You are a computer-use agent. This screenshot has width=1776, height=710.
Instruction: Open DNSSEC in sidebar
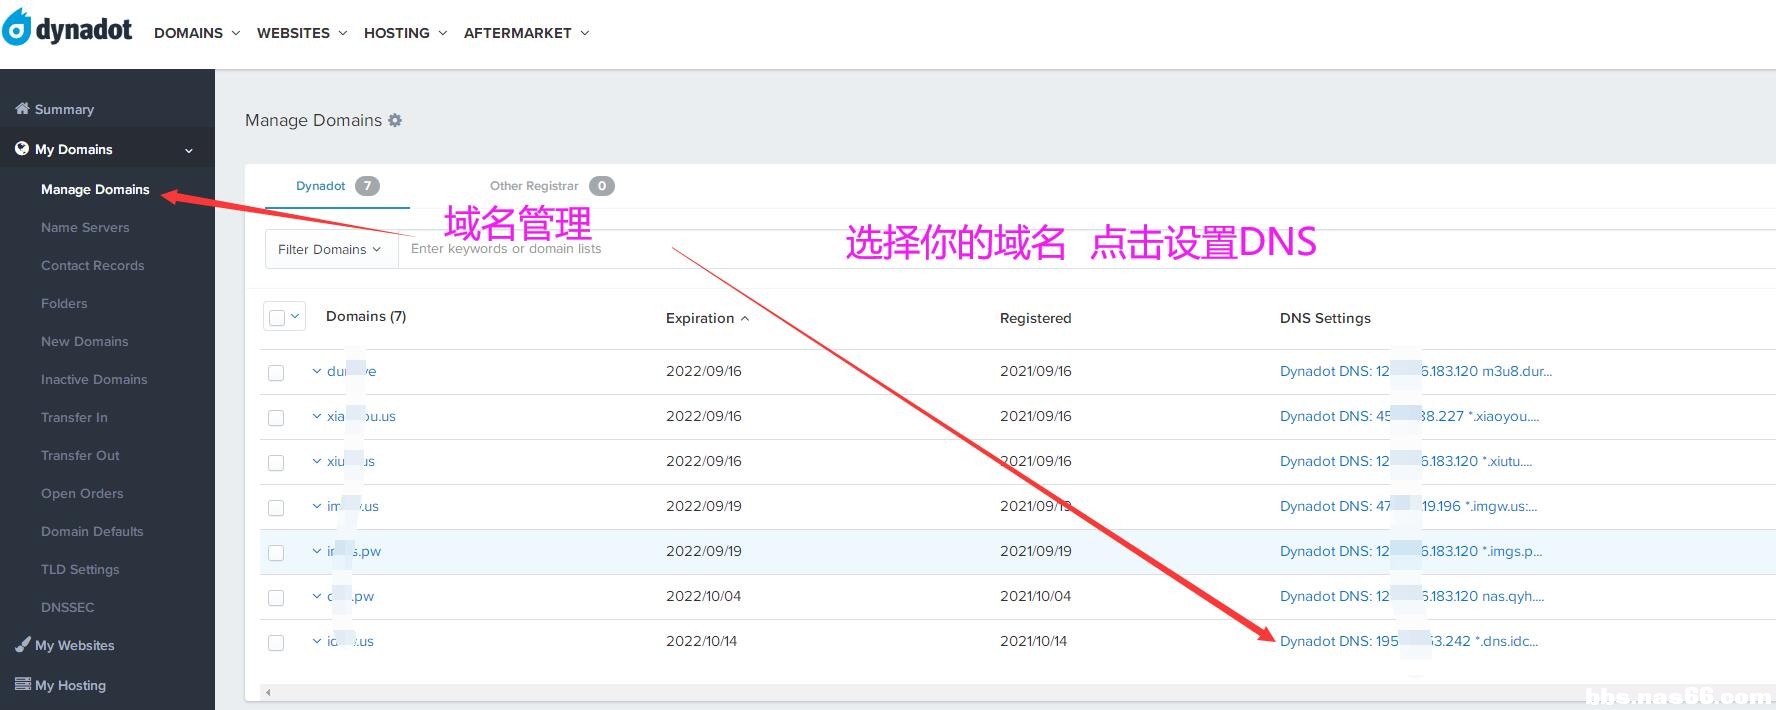click(67, 607)
